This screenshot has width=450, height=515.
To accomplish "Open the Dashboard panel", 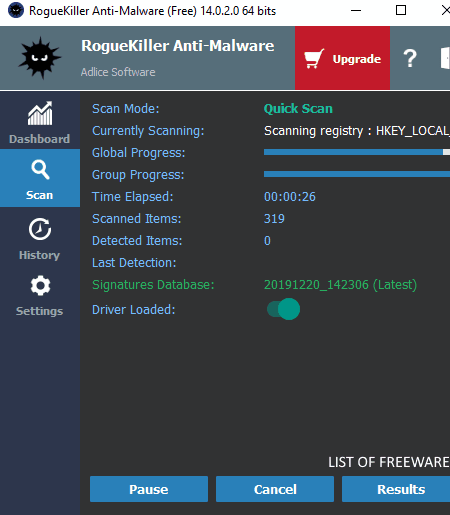I will (40, 122).
